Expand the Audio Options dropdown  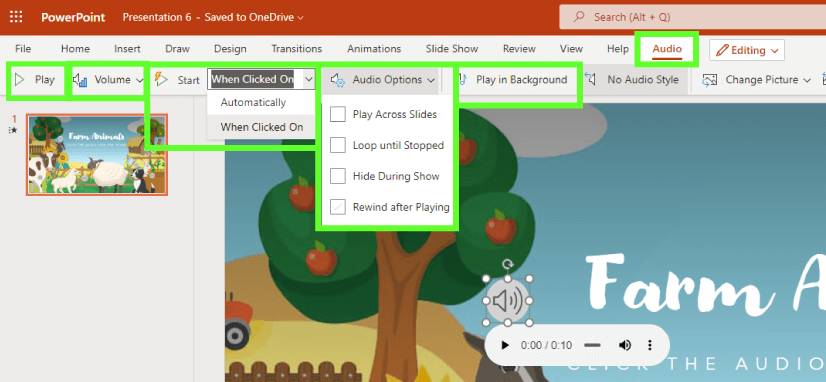pos(384,80)
